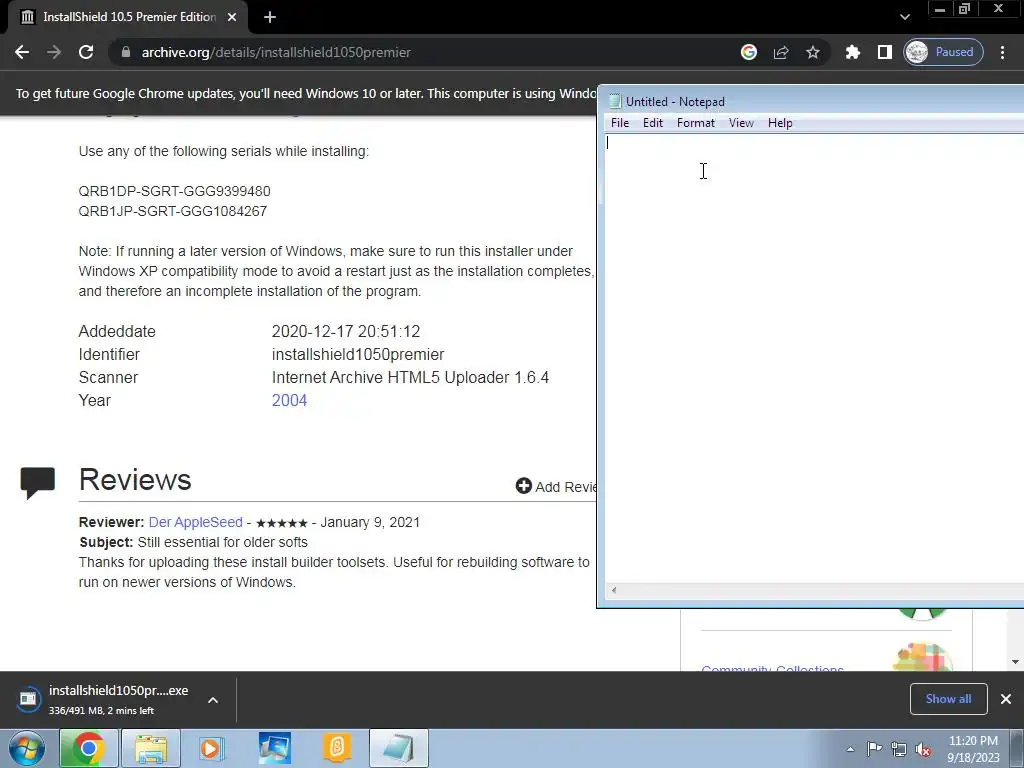The height and width of the screenshot is (768, 1024).
Task: Open the network tray icon
Action: (x=899, y=749)
